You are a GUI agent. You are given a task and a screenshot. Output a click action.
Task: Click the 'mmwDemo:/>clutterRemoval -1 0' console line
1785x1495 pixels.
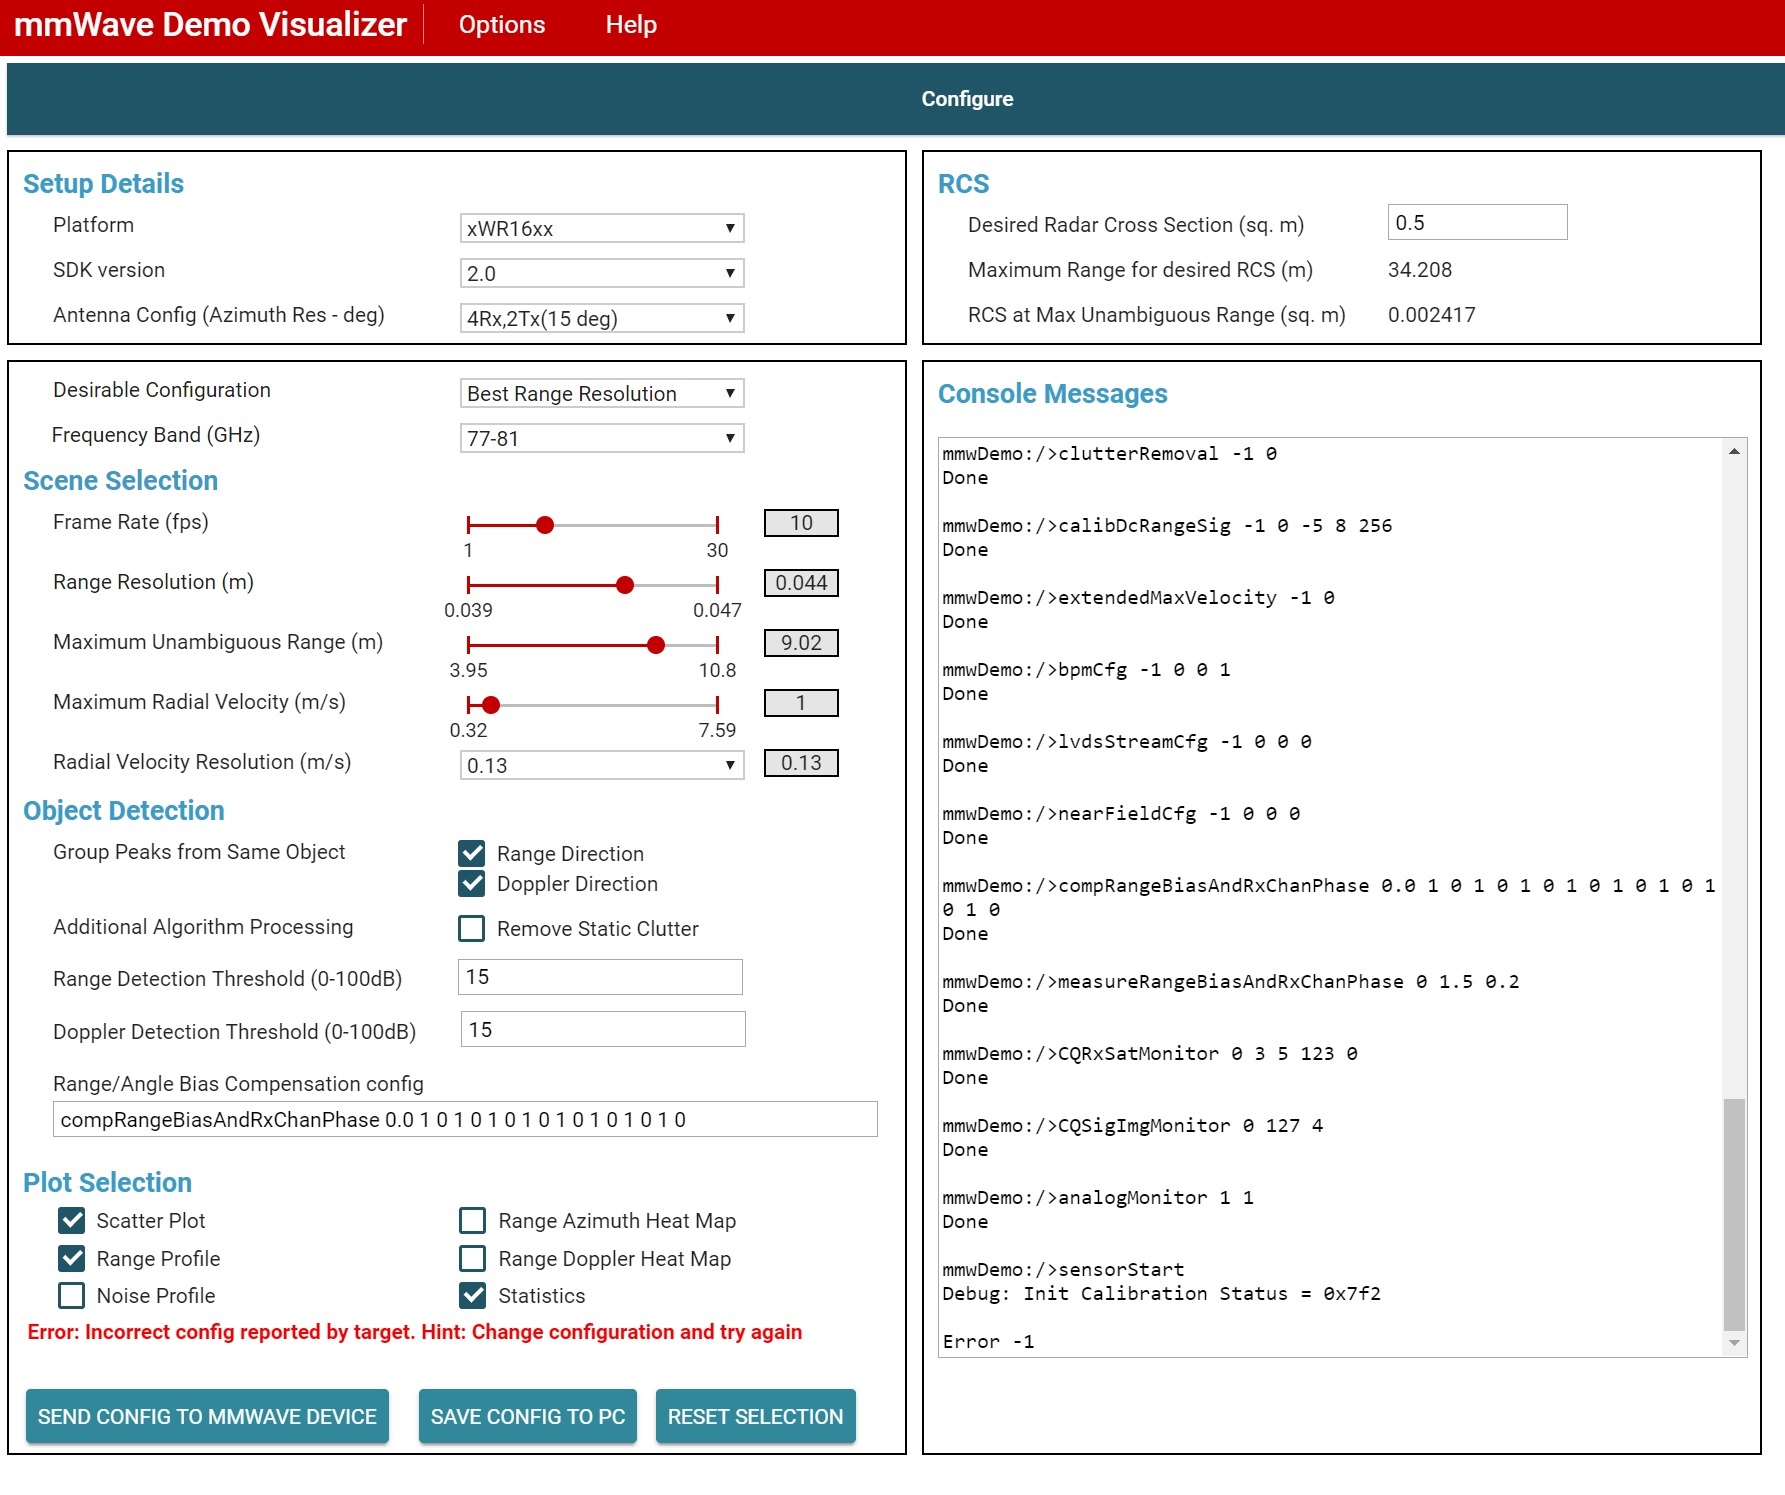pos(1109,454)
